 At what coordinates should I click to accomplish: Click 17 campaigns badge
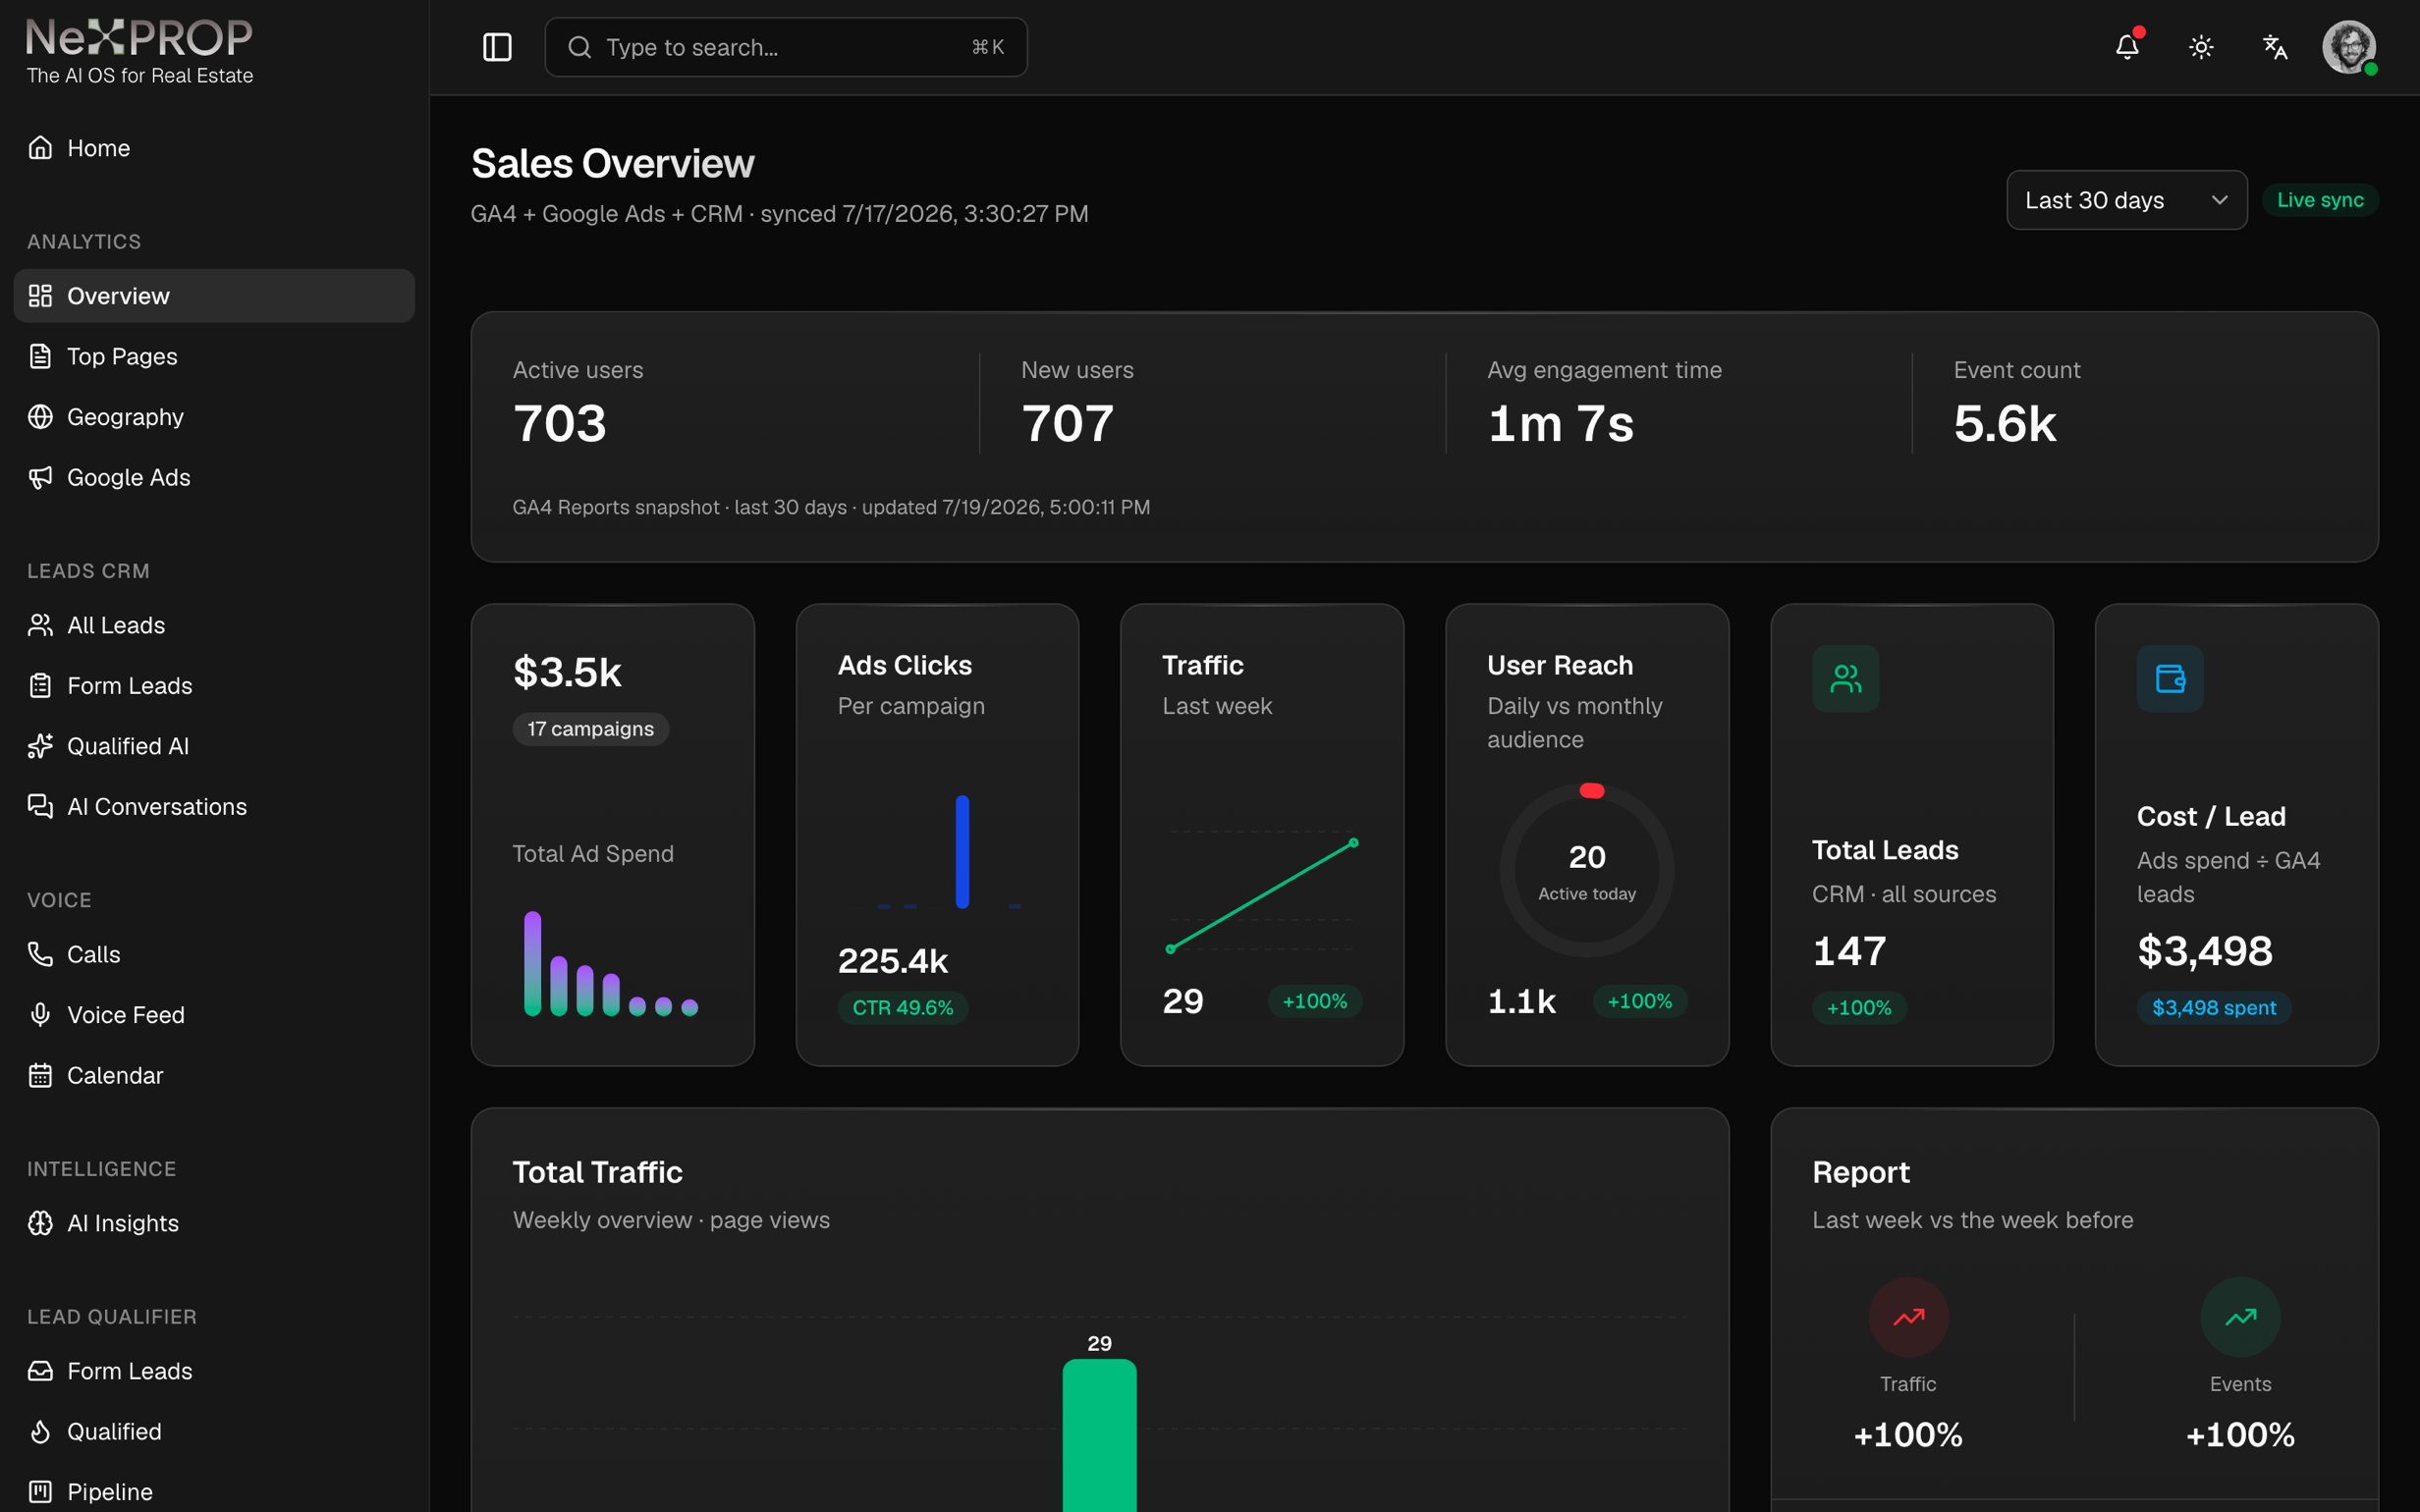591,729
